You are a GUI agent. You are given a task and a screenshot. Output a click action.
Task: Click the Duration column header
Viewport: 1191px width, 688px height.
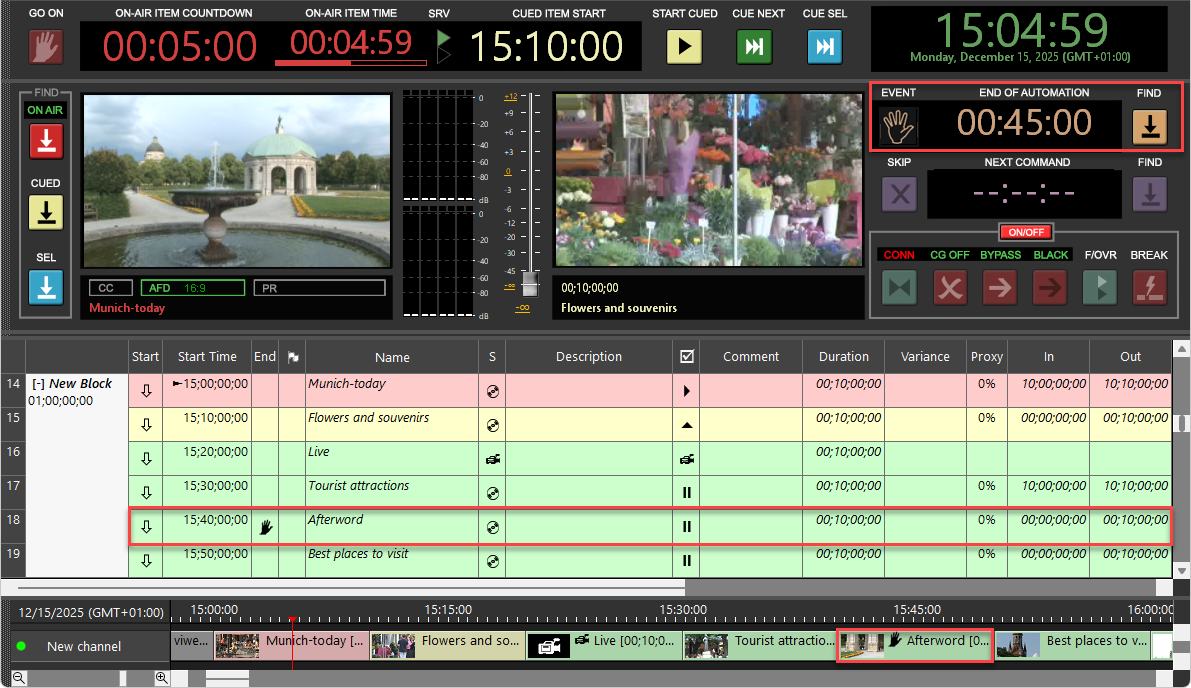pyautogui.click(x=843, y=357)
